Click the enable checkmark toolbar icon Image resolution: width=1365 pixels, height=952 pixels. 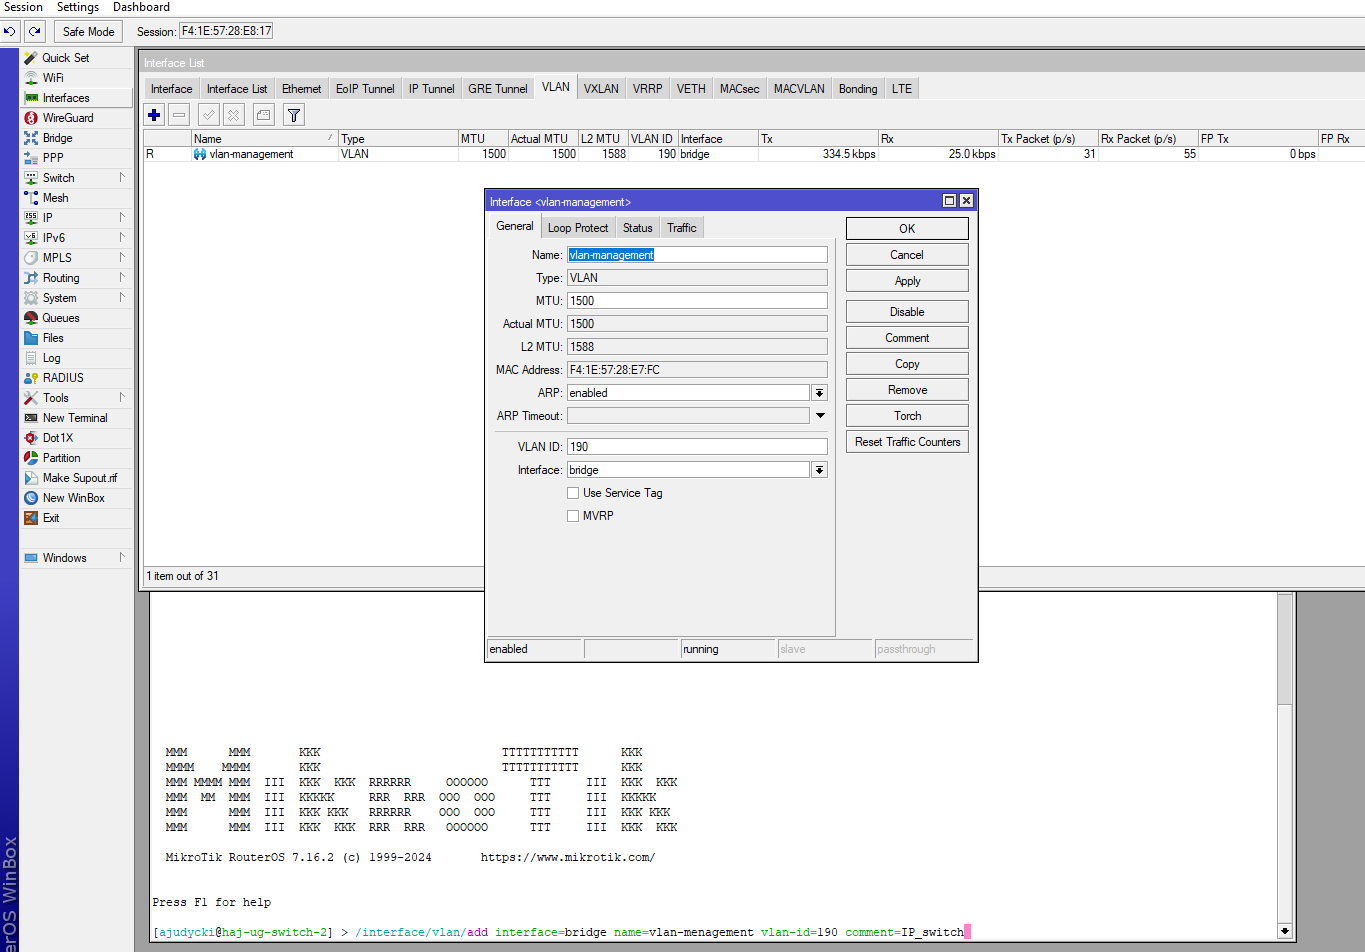click(209, 115)
